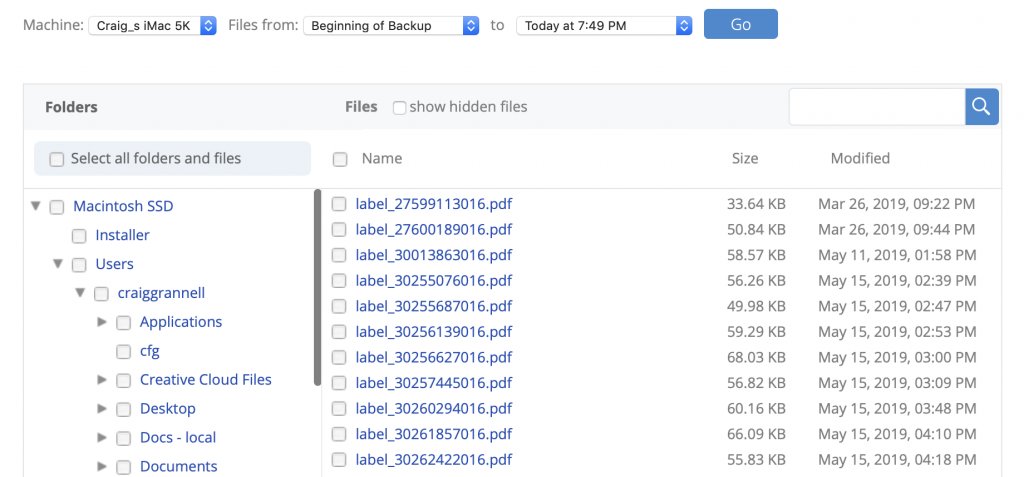This screenshot has width=1024, height=477.
Task: Open the Docs - local folder link
Action: (x=178, y=438)
